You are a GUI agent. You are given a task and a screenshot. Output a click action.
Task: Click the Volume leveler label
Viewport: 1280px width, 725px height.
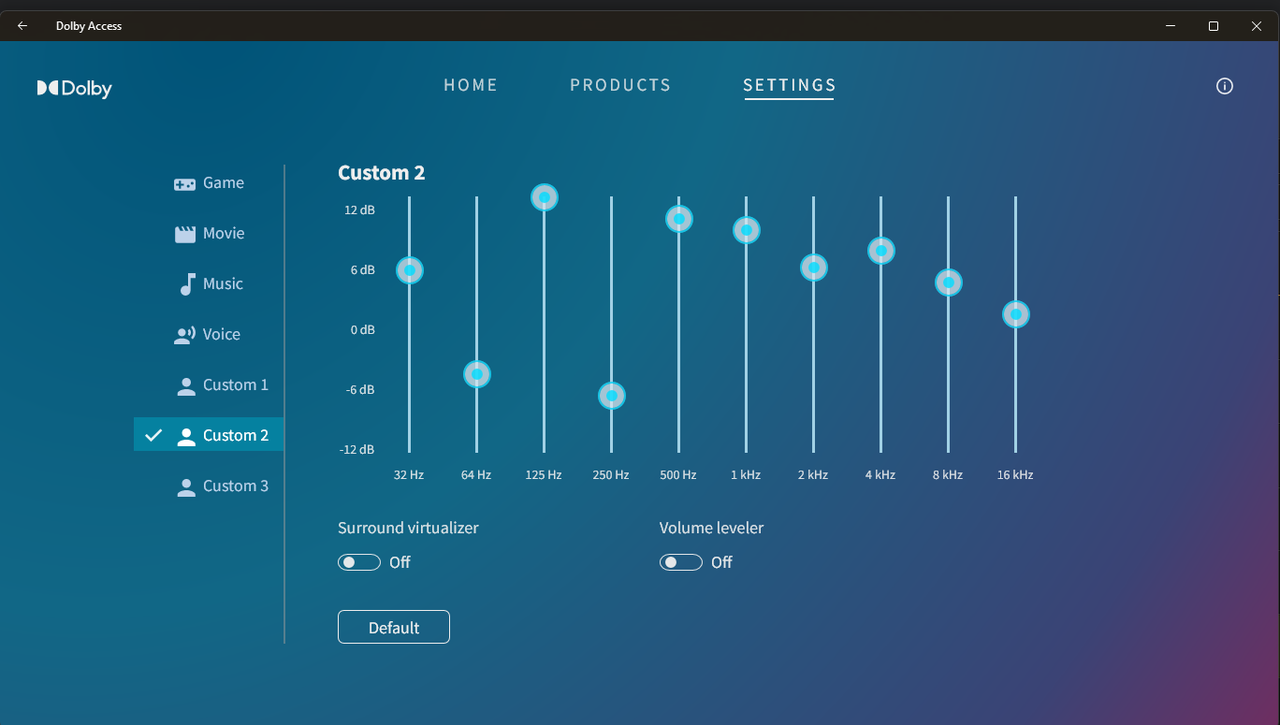pos(711,528)
